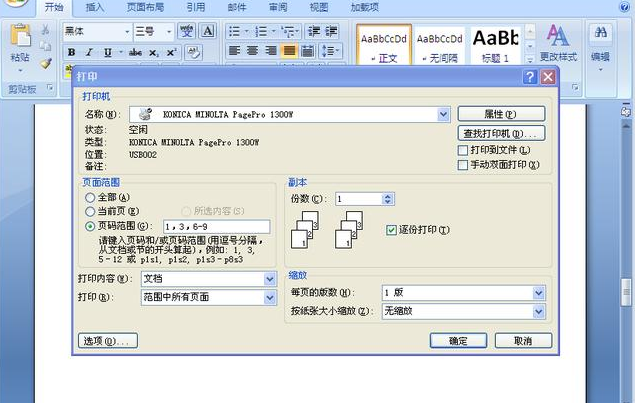Click the numbered list icon
Screen dimensions: 635x403
point(261,31)
